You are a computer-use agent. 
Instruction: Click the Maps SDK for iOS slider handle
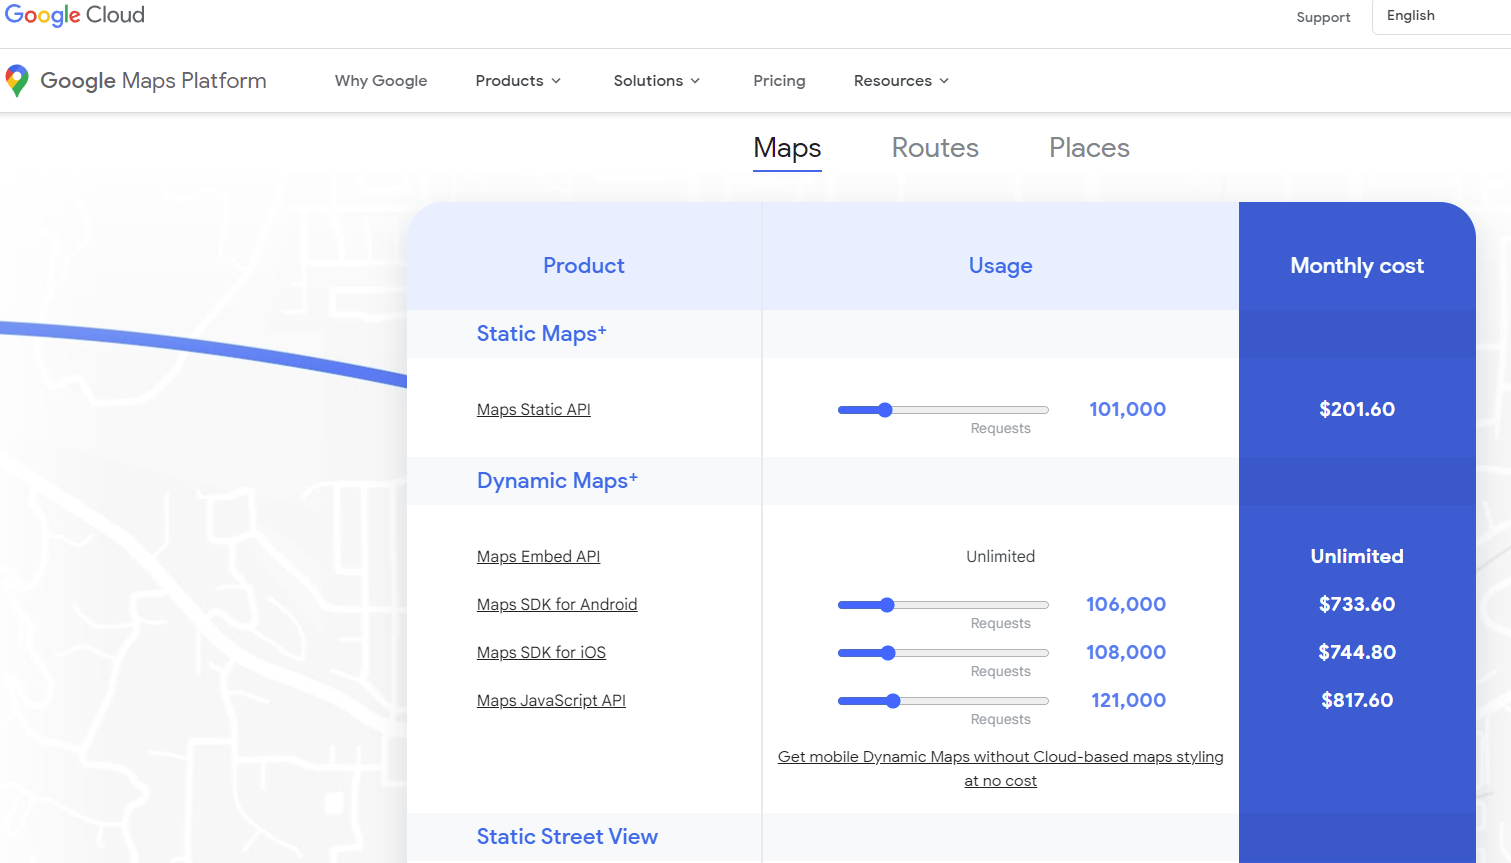888,653
